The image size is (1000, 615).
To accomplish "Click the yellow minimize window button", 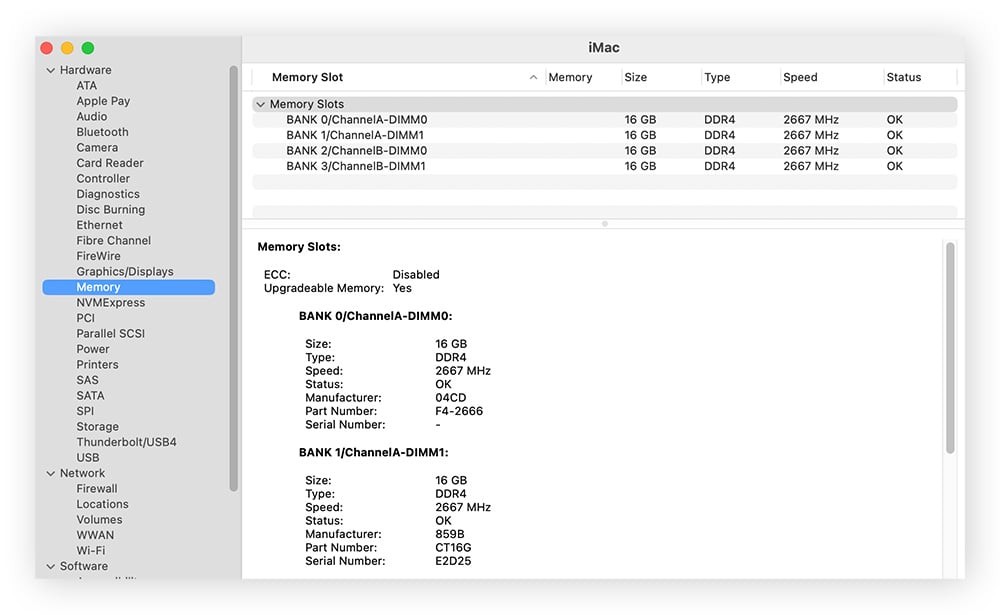I will (x=67, y=48).
